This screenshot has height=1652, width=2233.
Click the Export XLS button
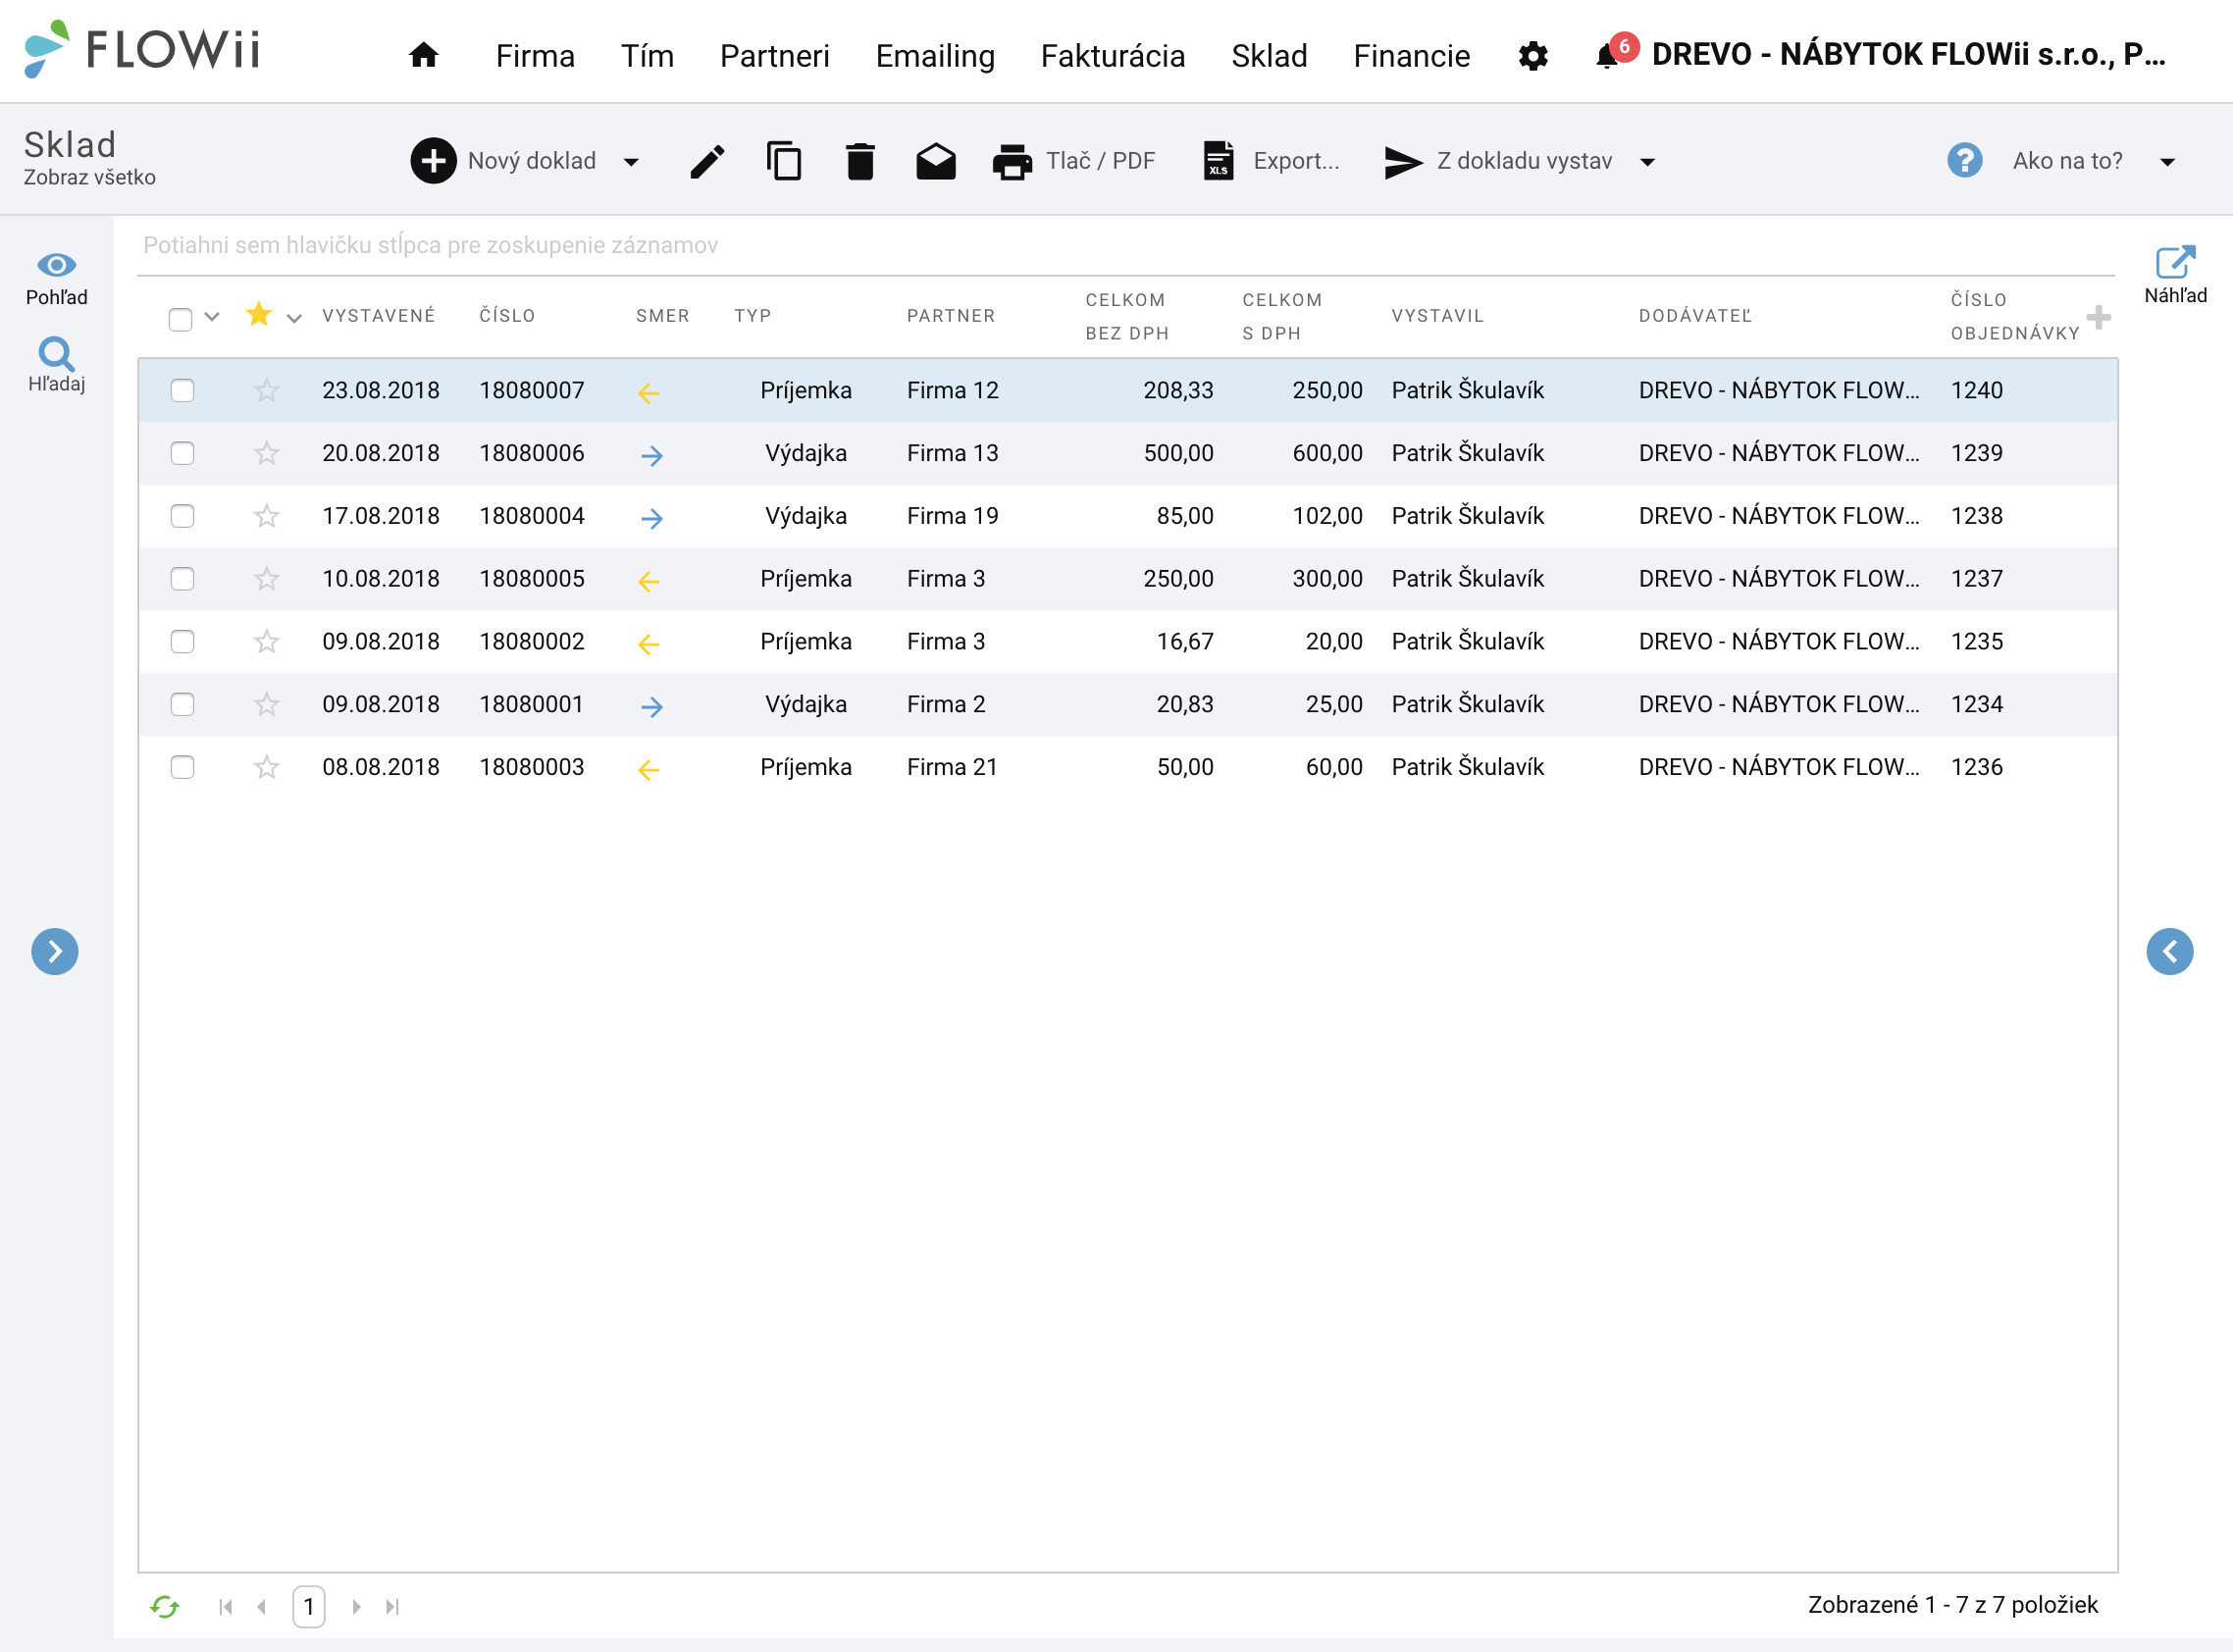point(1270,161)
